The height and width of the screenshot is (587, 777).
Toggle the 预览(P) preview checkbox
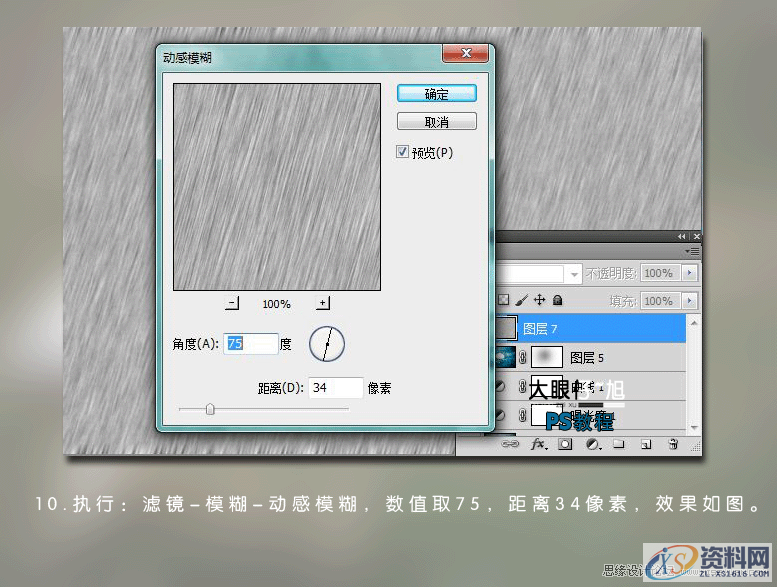click(x=403, y=153)
